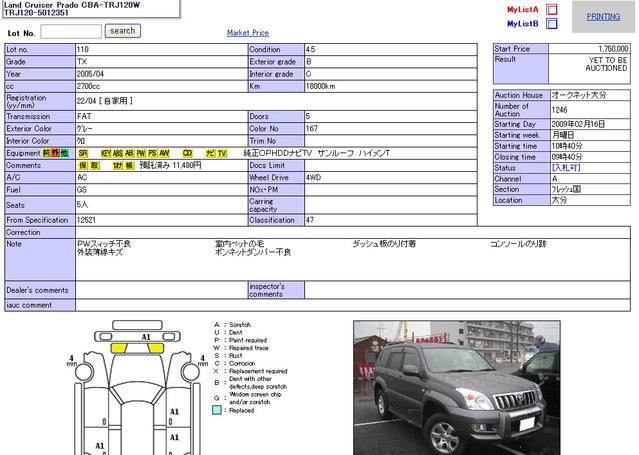Viewport: 639px width, 455px height.
Task: Click the PRINTING link
Action: click(603, 17)
